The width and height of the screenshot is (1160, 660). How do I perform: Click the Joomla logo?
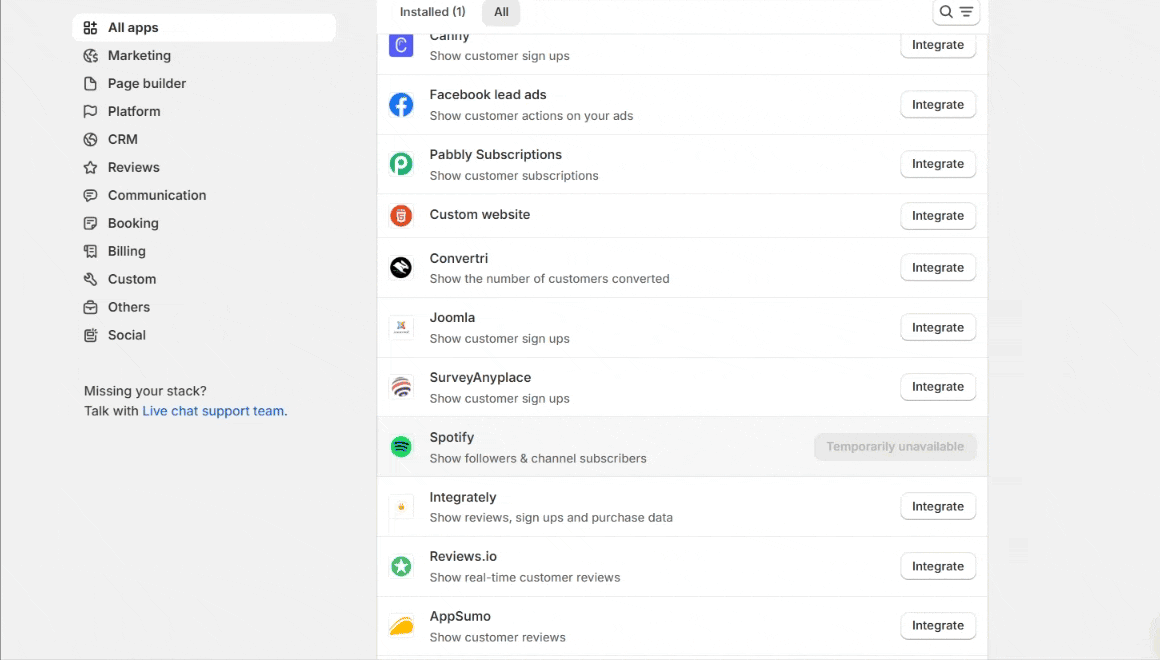(401, 327)
